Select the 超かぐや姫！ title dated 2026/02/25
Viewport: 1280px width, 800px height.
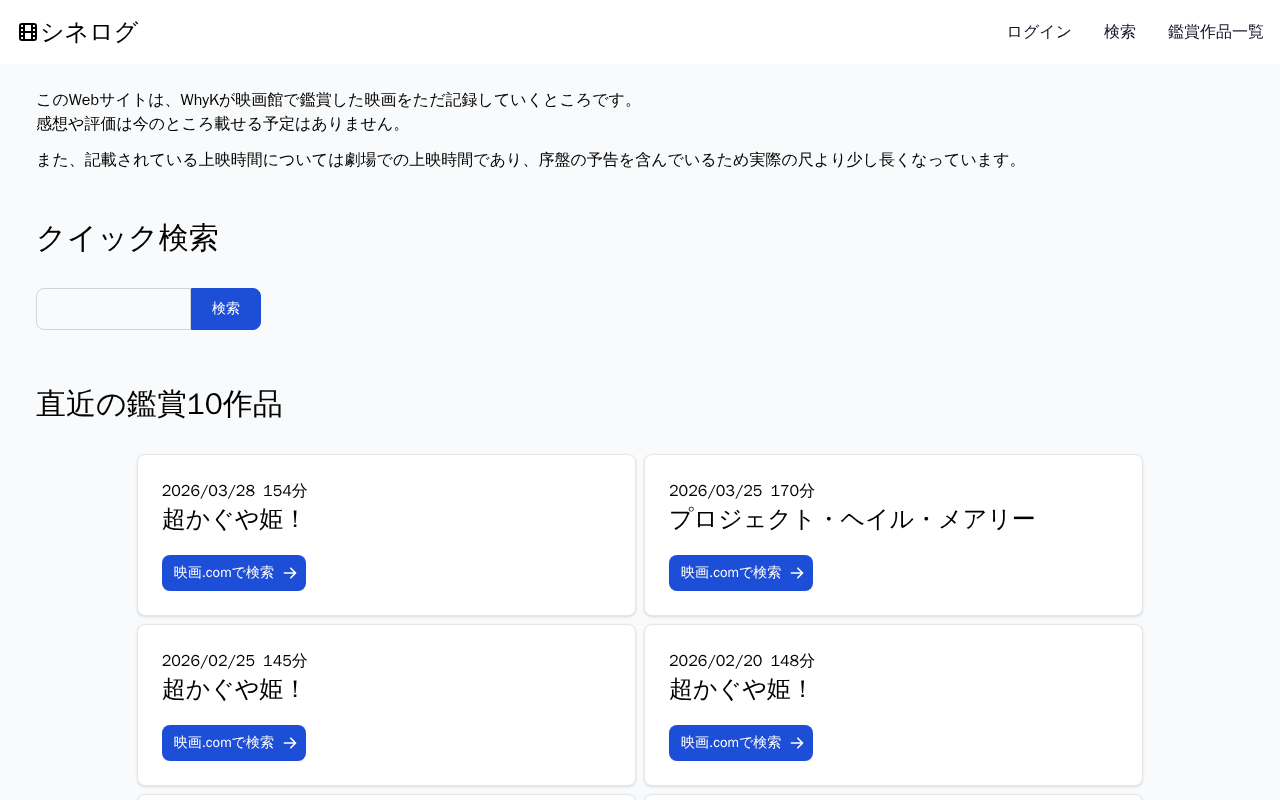[x=232, y=690]
